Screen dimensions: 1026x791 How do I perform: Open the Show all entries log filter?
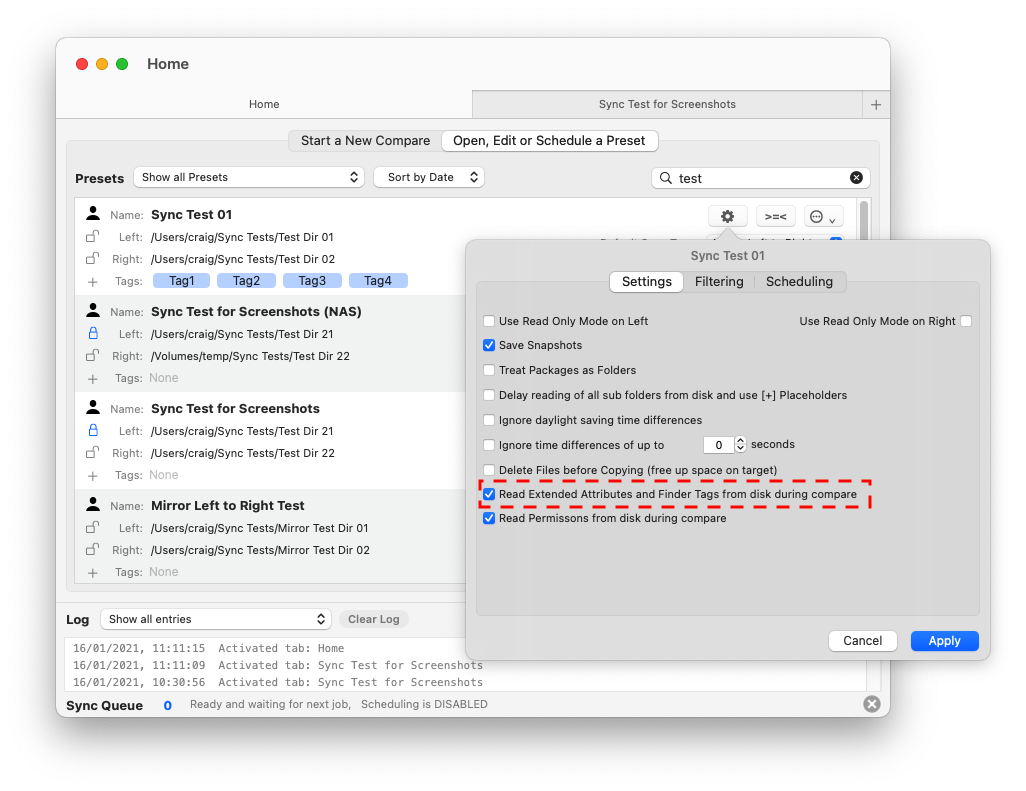point(215,619)
